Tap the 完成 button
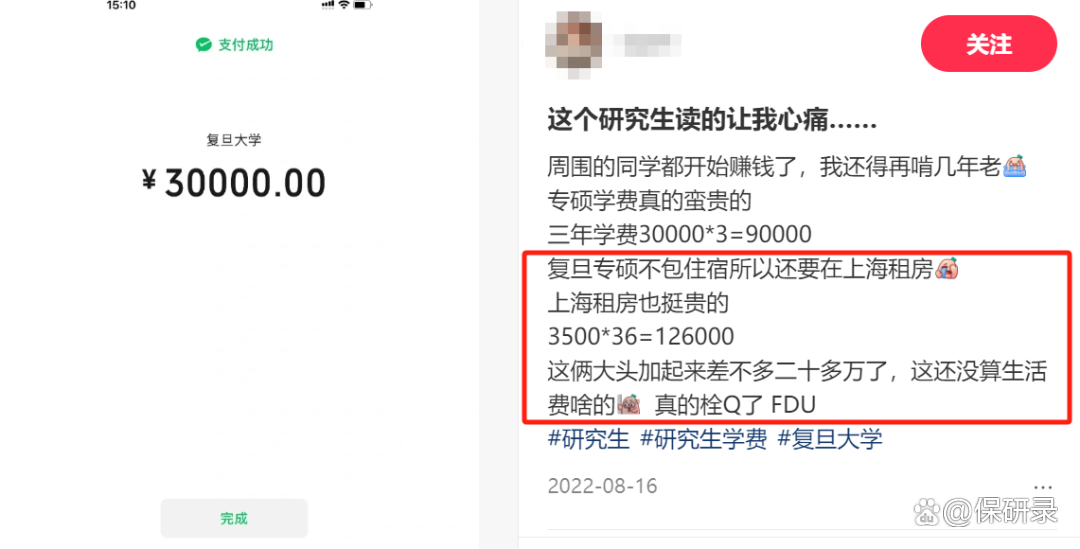This screenshot has height=549, width=1080. [x=234, y=518]
